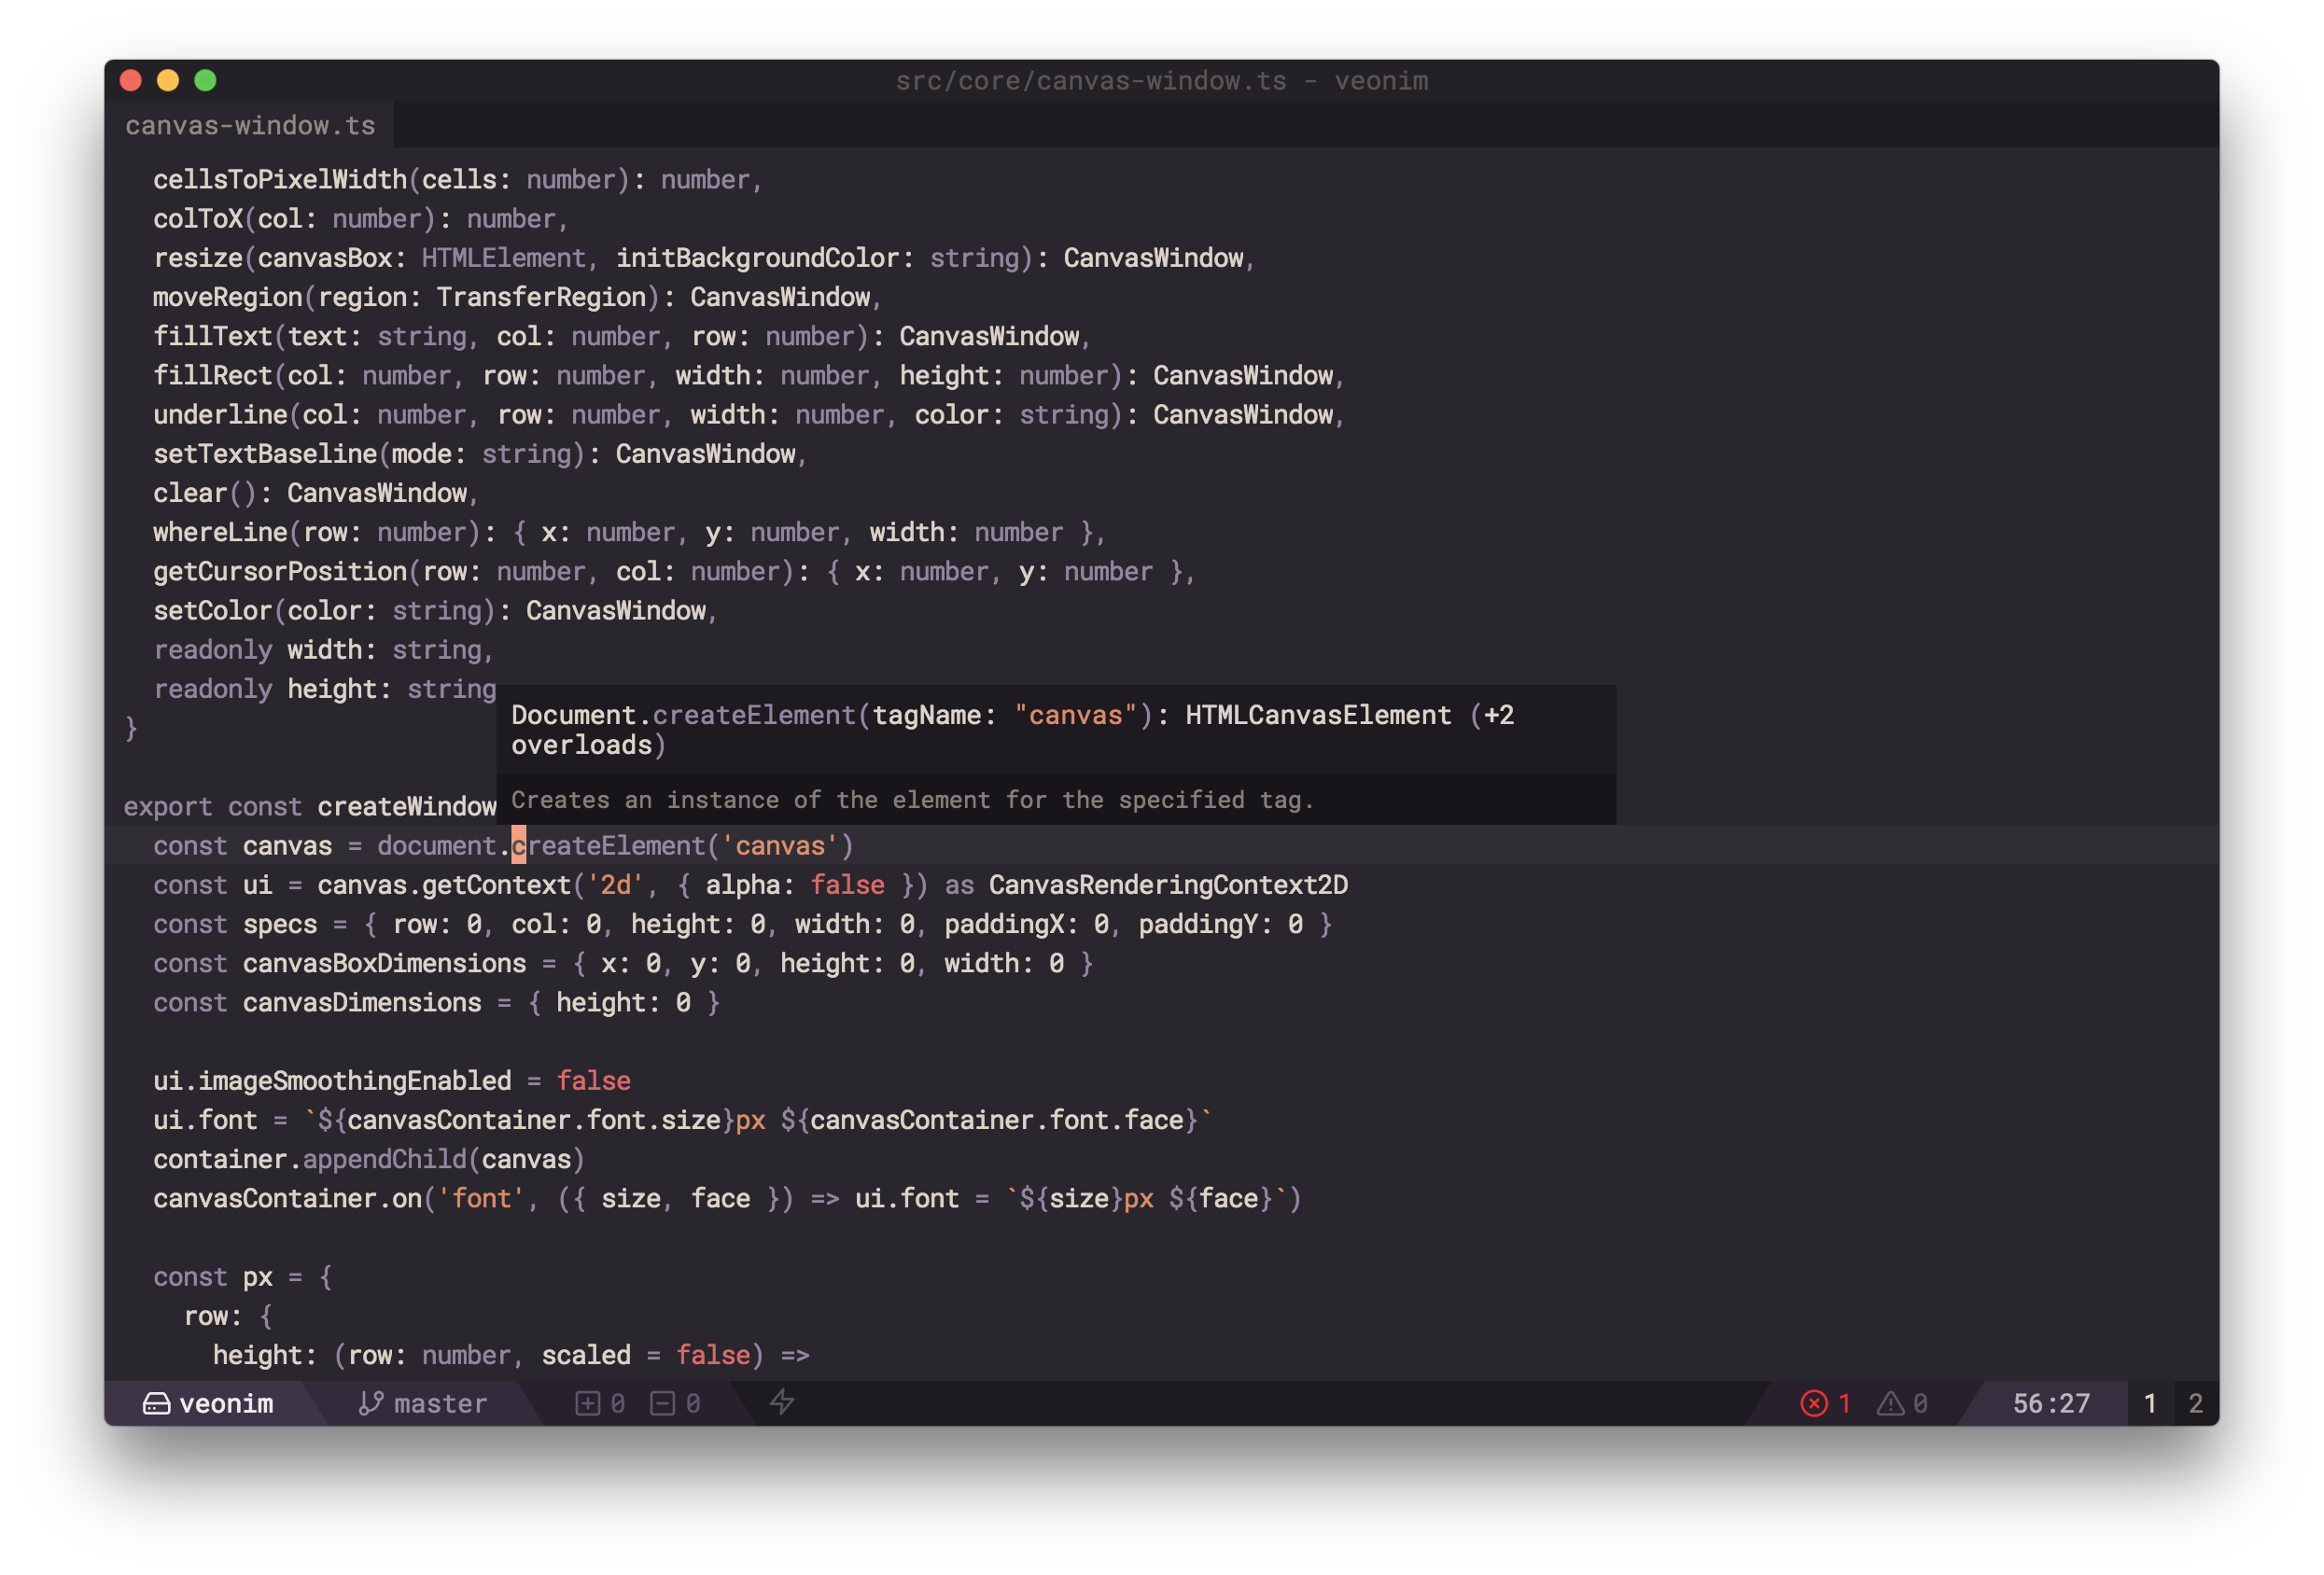Click the yellow minimize window button
This screenshot has width=2324, height=1575.
168,81
